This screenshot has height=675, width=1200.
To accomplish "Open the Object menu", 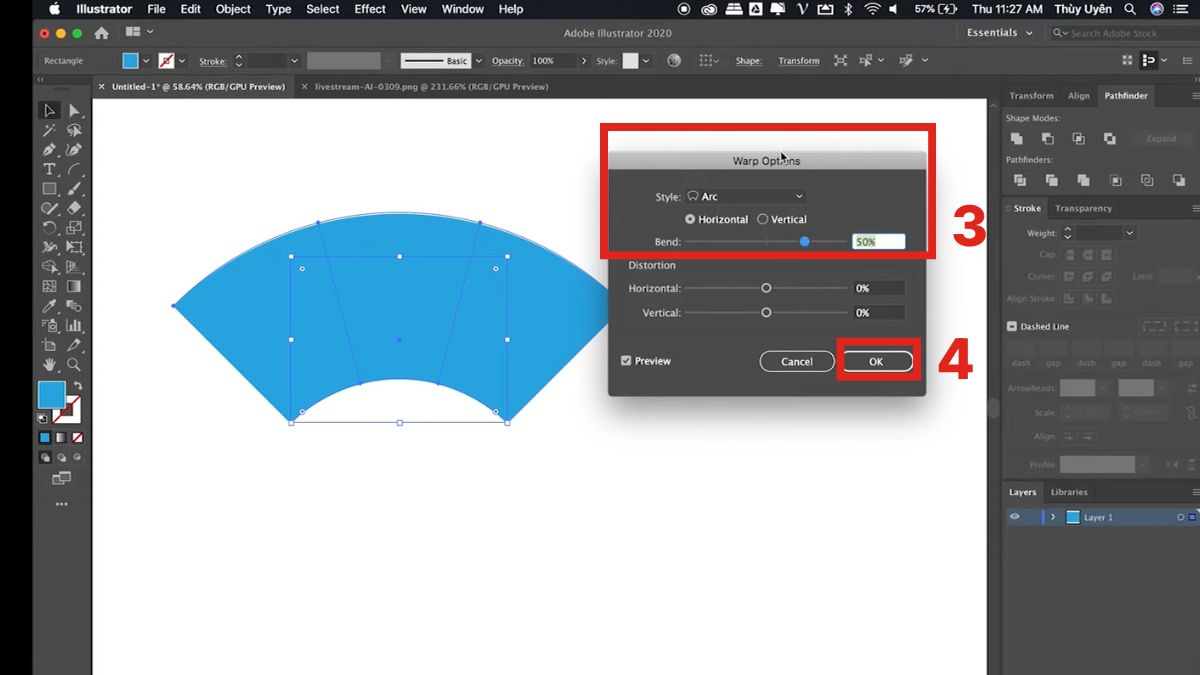I will click(x=233, y=9).
